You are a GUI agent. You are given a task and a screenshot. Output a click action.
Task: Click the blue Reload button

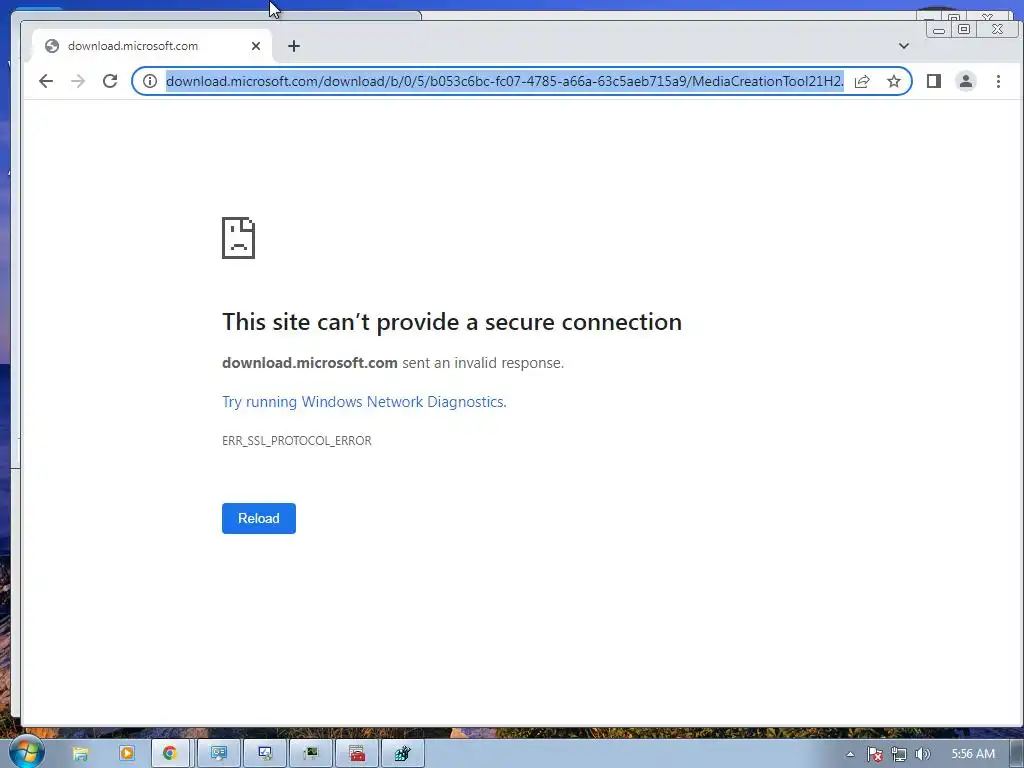(259, 519)
